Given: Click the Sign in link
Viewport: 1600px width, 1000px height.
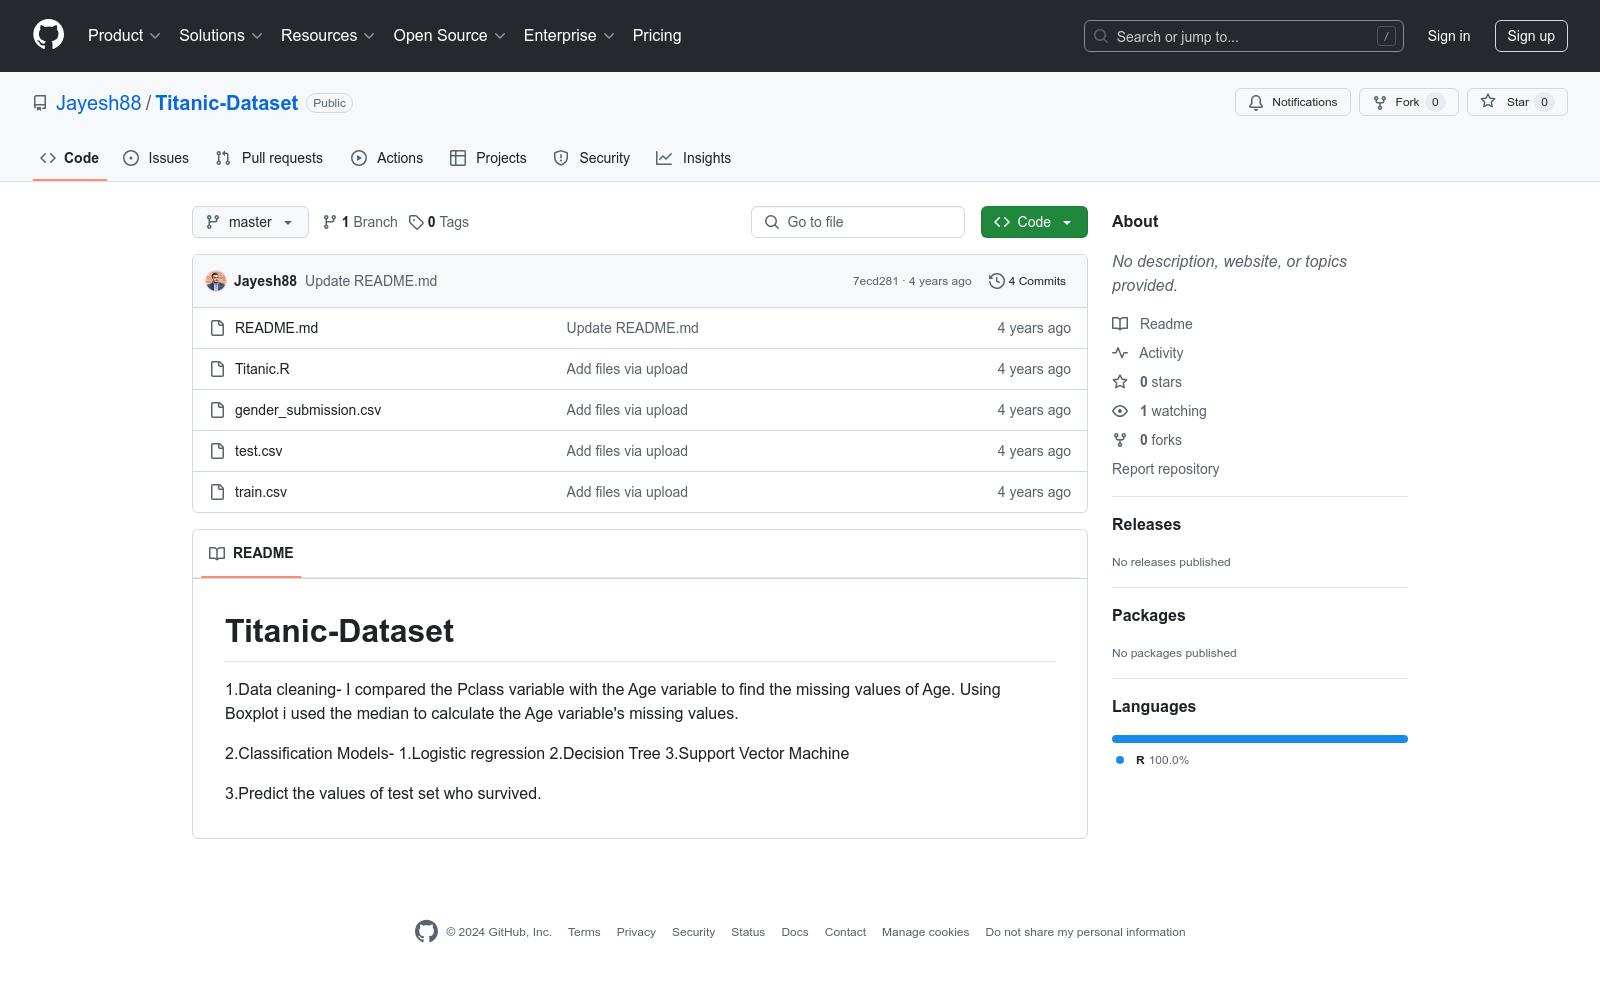Looking at the screenshot, I should click(1449, 36).
